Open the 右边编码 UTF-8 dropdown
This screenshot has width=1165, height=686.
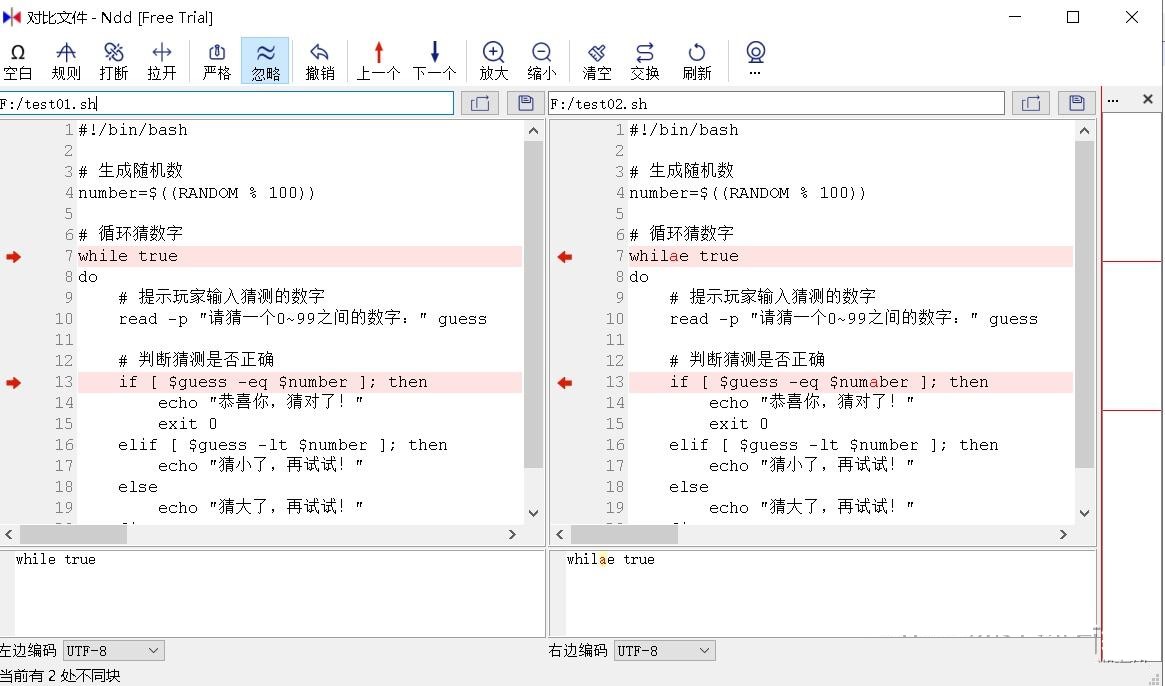[x=665, y=650]
